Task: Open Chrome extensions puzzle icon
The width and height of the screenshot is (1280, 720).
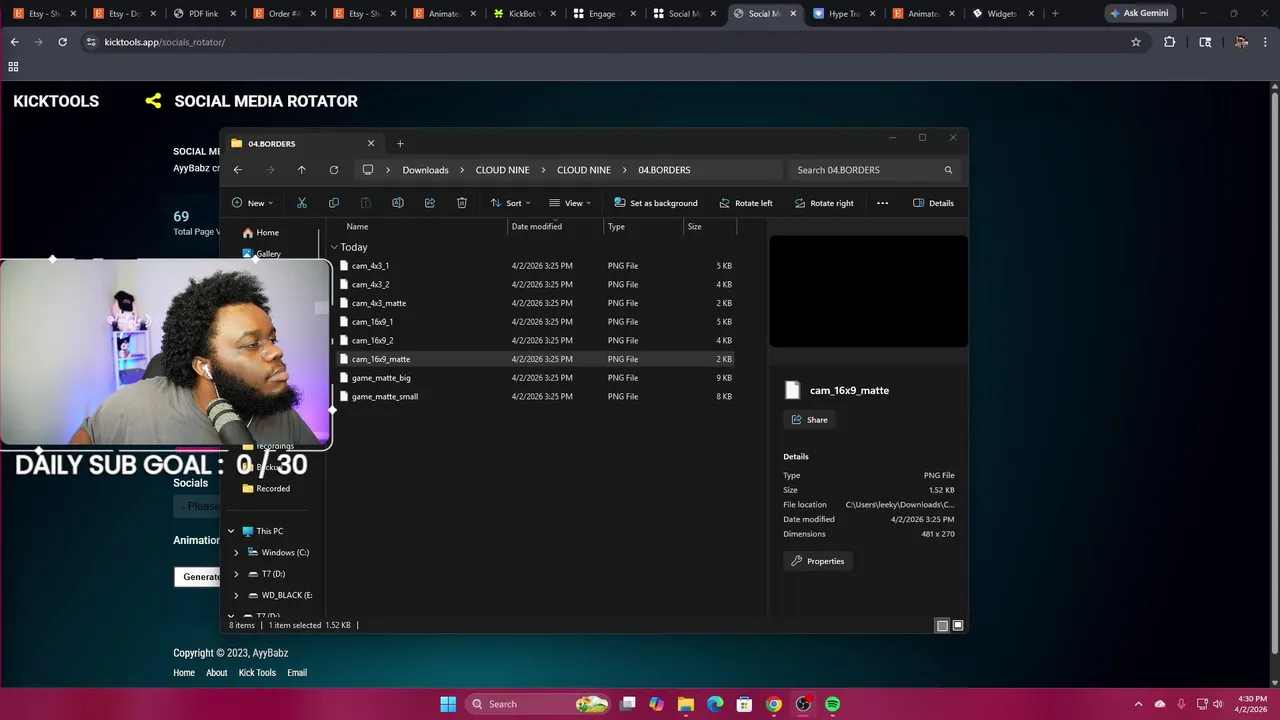Action: [x=1169, y=42]
